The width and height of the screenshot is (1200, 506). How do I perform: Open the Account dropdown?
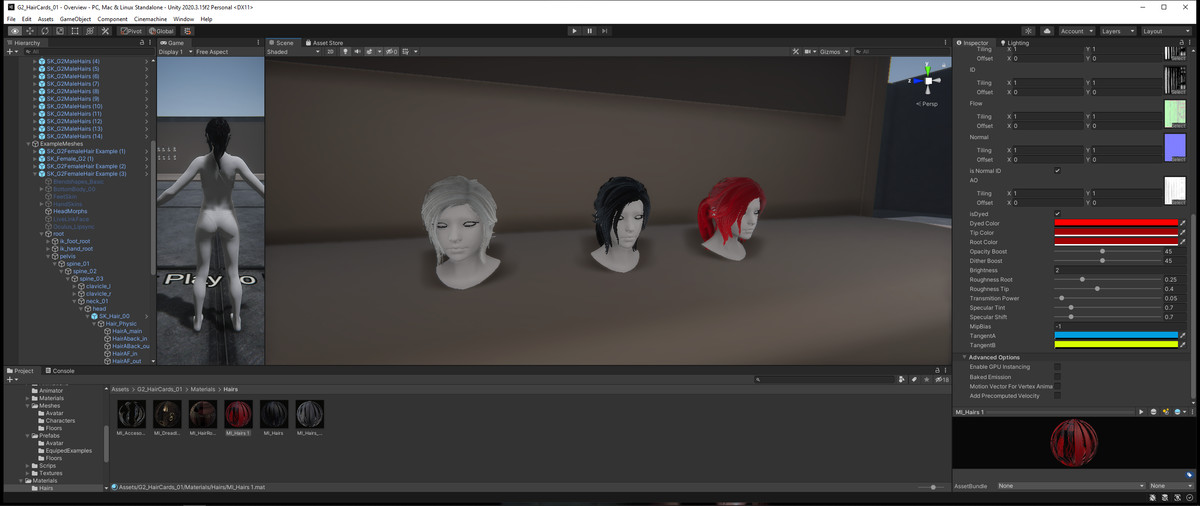[1076, 31]
